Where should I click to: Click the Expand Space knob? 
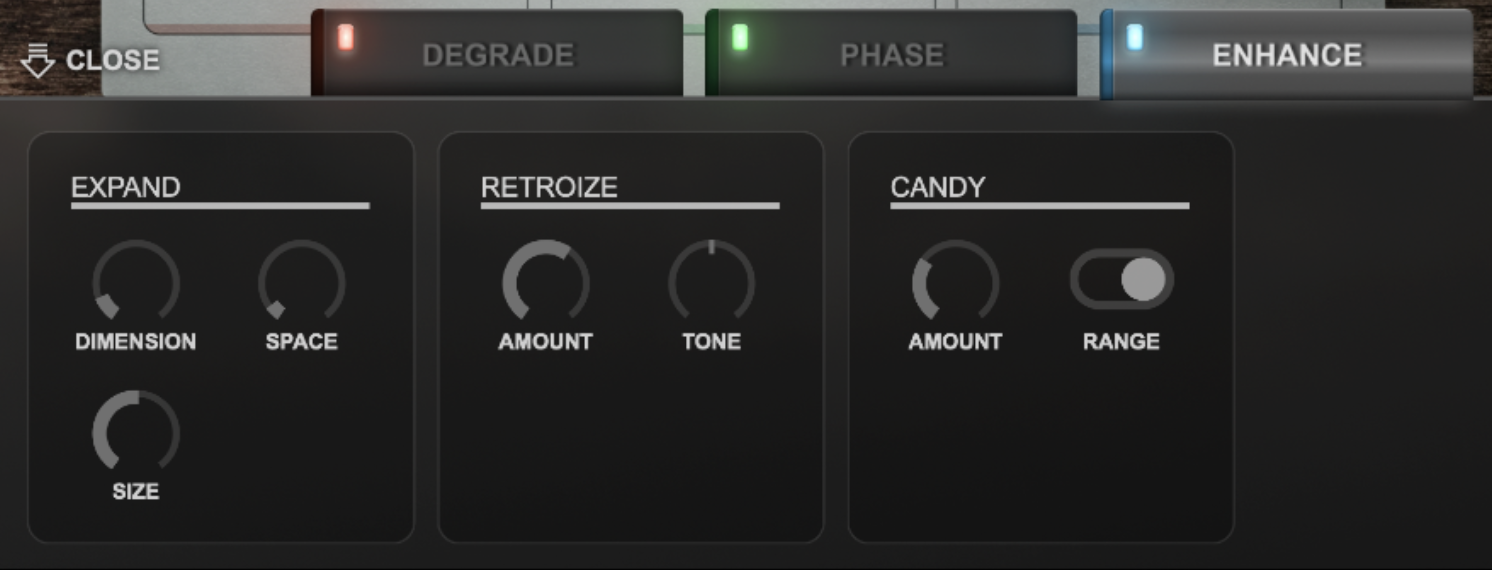point(302,283)
